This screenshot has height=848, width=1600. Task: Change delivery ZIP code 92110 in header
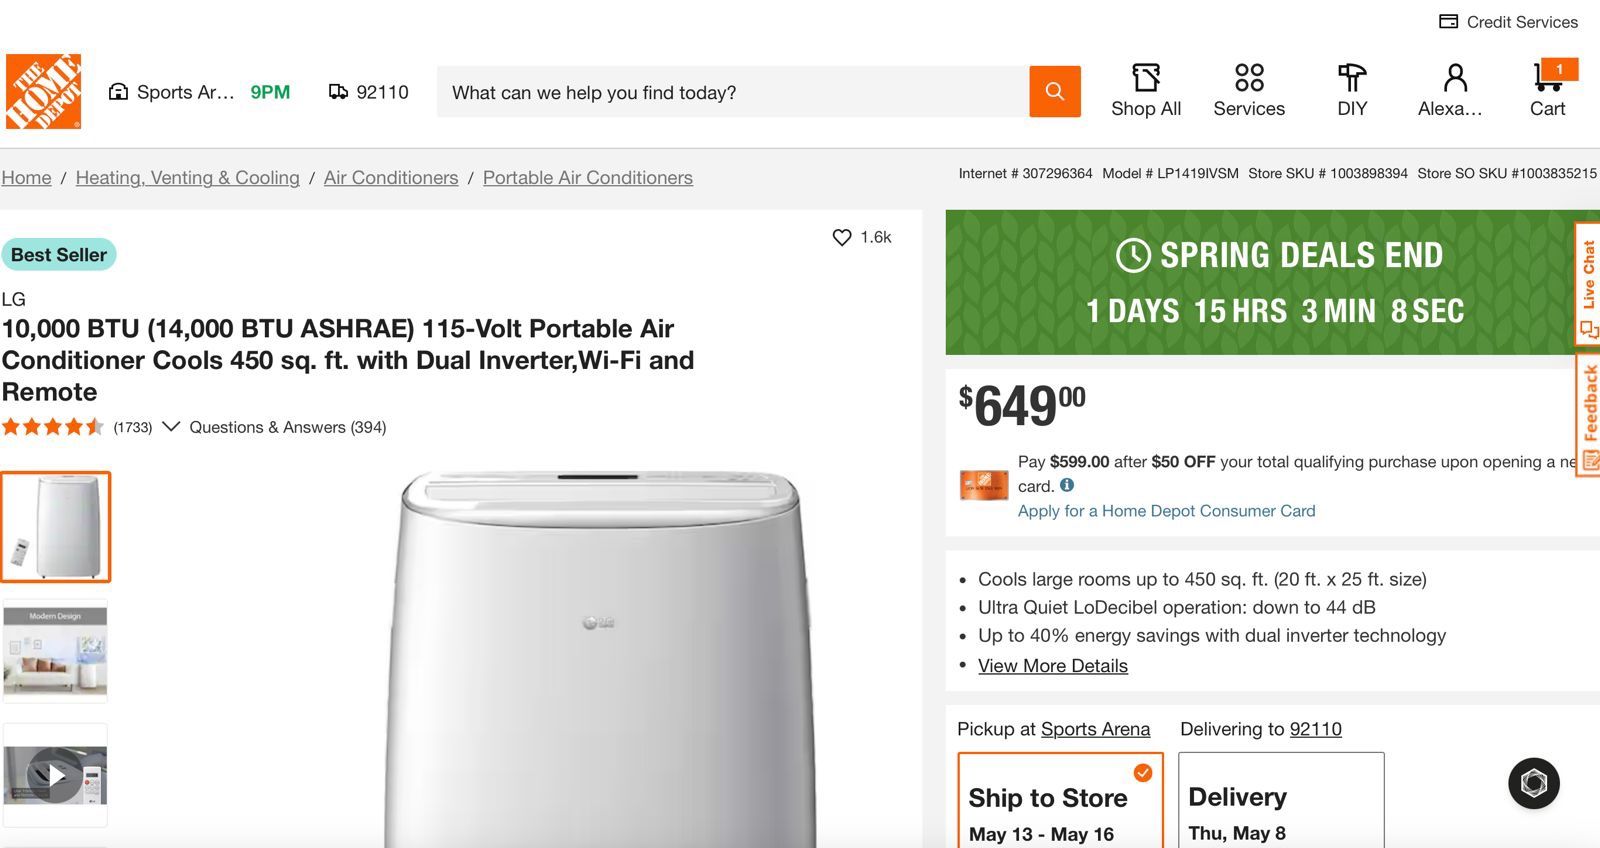(x=369, y=92)
